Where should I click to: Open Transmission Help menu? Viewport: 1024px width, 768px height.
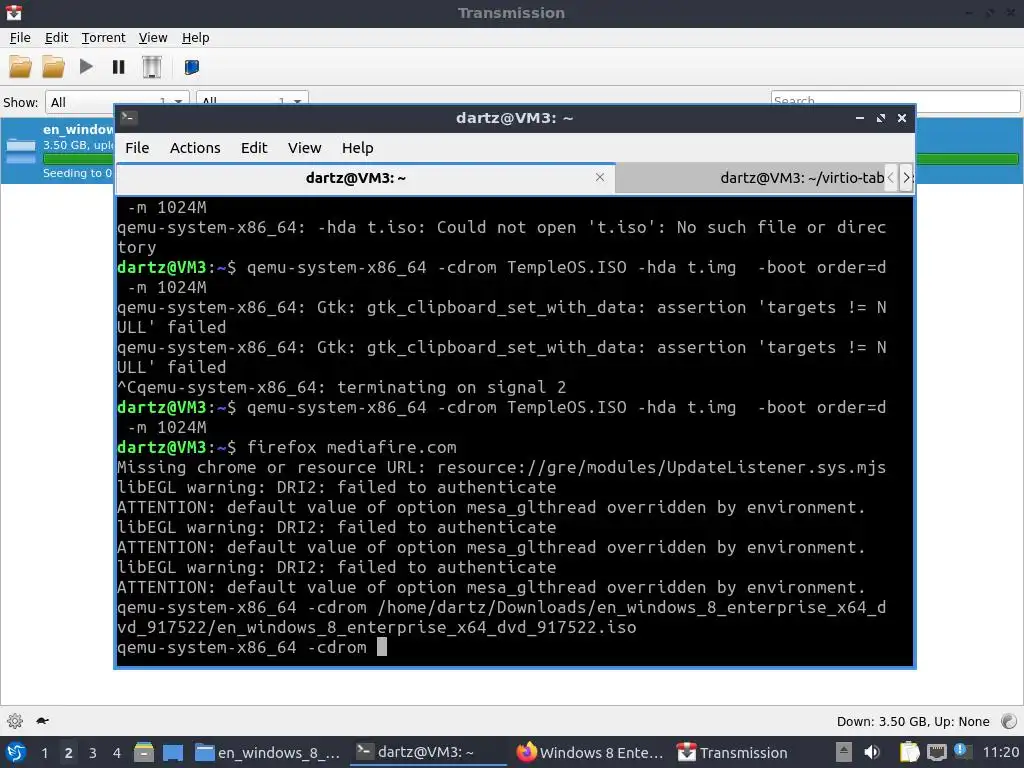pyautogui.click(x=195, y=38)
